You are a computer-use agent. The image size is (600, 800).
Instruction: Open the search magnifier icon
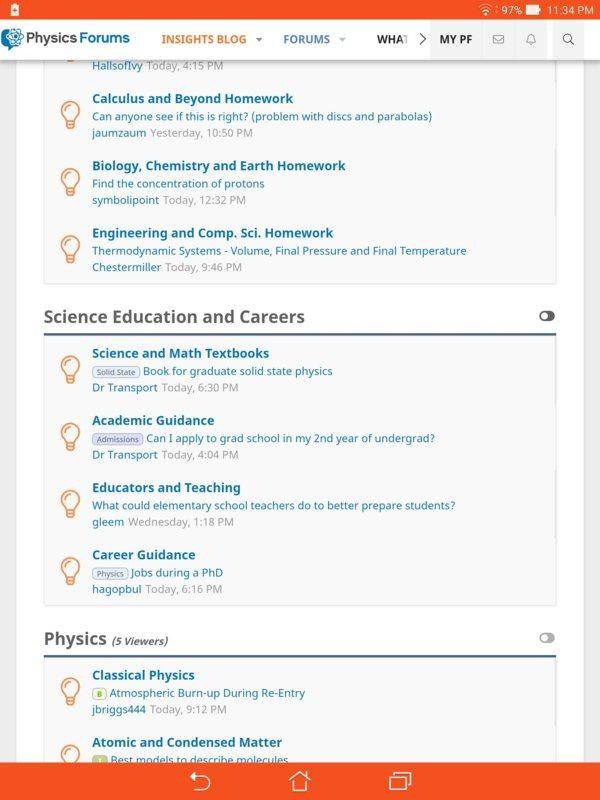[568, 39]
